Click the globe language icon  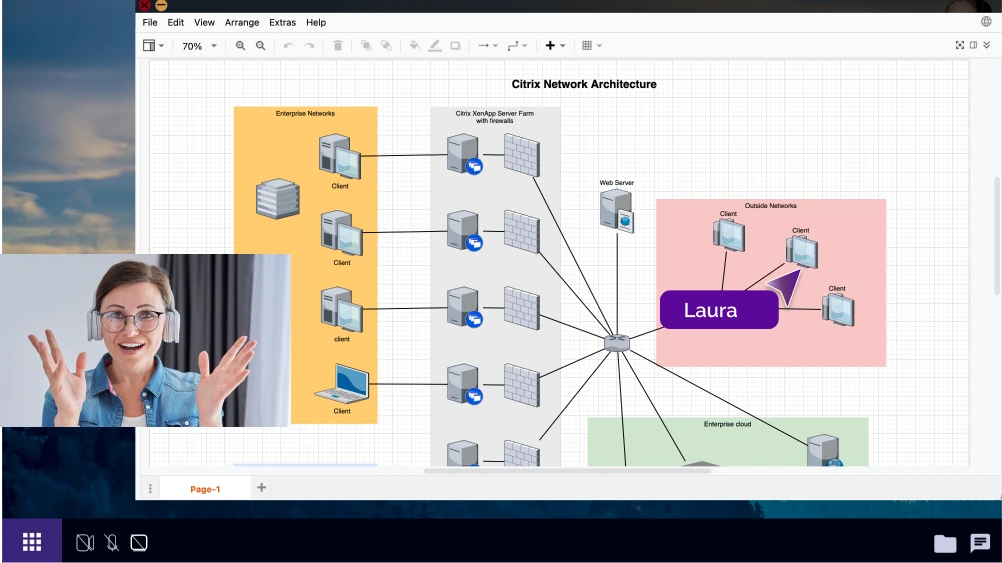coord(986,22)
